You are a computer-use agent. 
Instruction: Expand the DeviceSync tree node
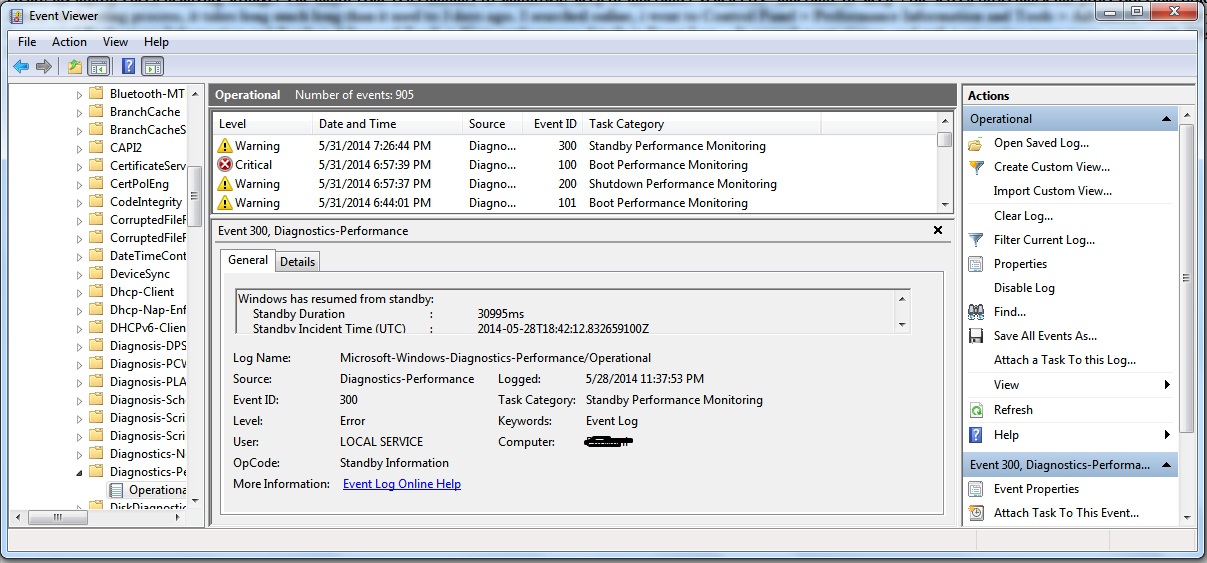(80, 274)
